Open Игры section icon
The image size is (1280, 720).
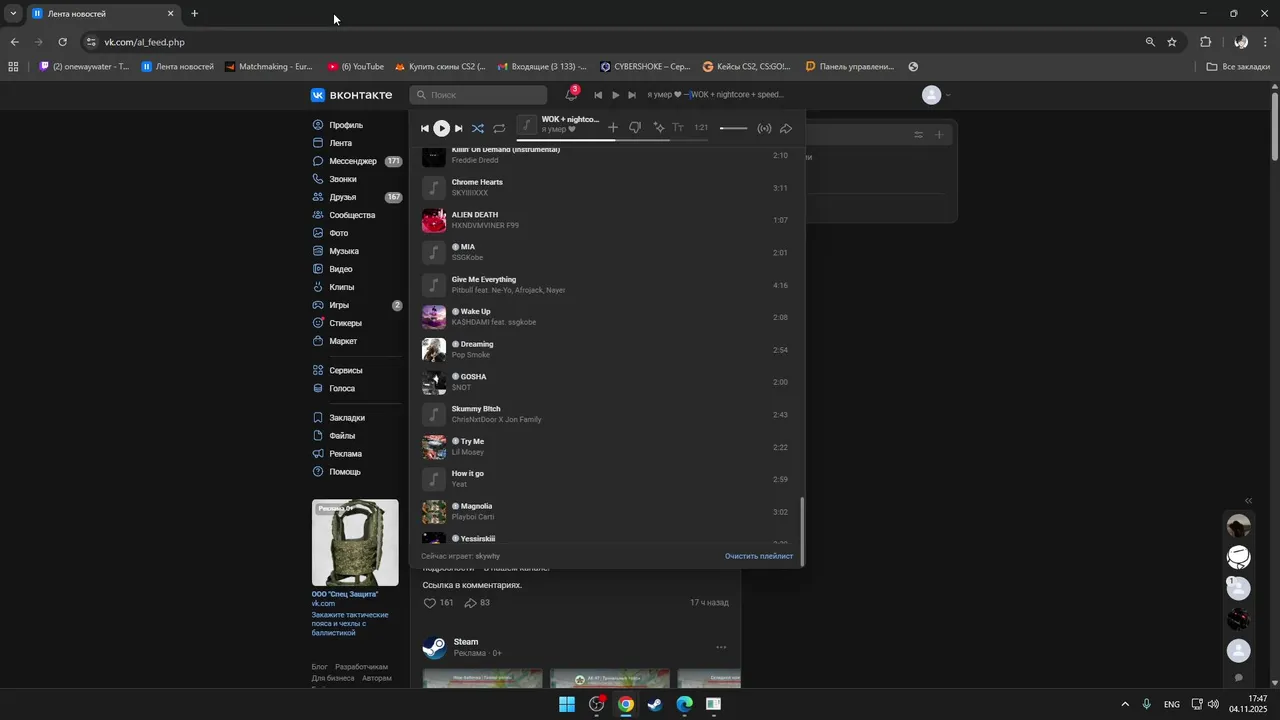[318, 305]
